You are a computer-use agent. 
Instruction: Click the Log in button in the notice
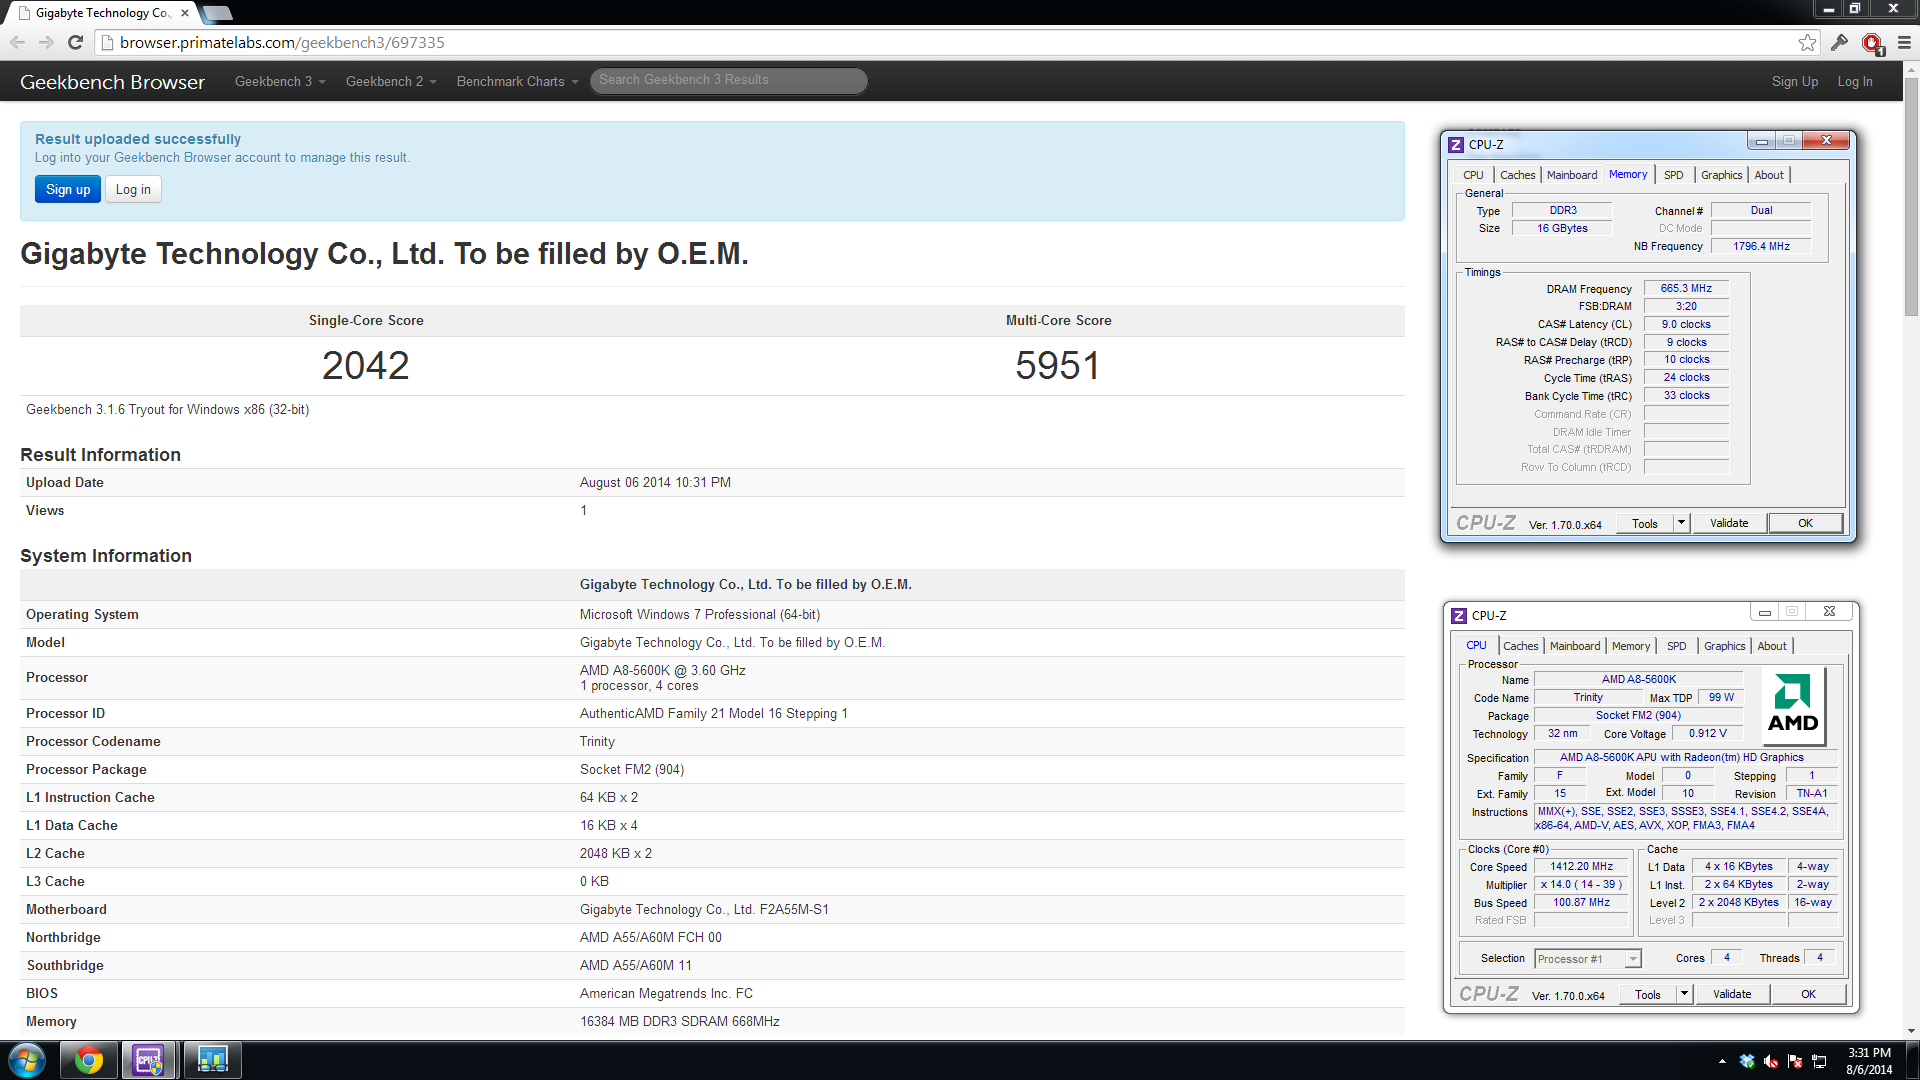[133, 189]
